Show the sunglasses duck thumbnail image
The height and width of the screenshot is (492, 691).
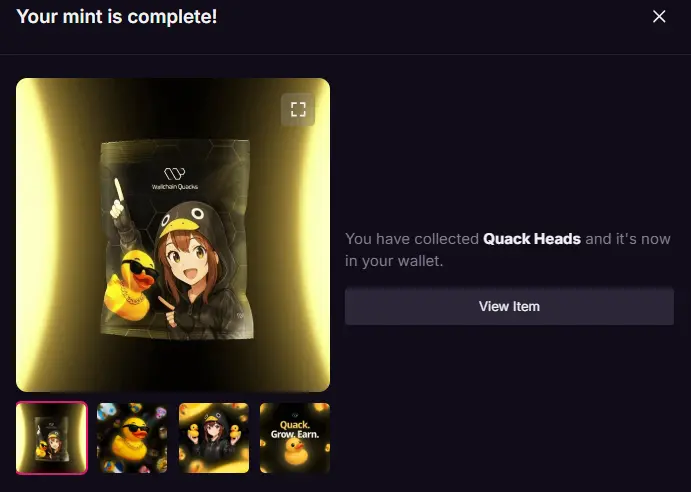point(132,438)
